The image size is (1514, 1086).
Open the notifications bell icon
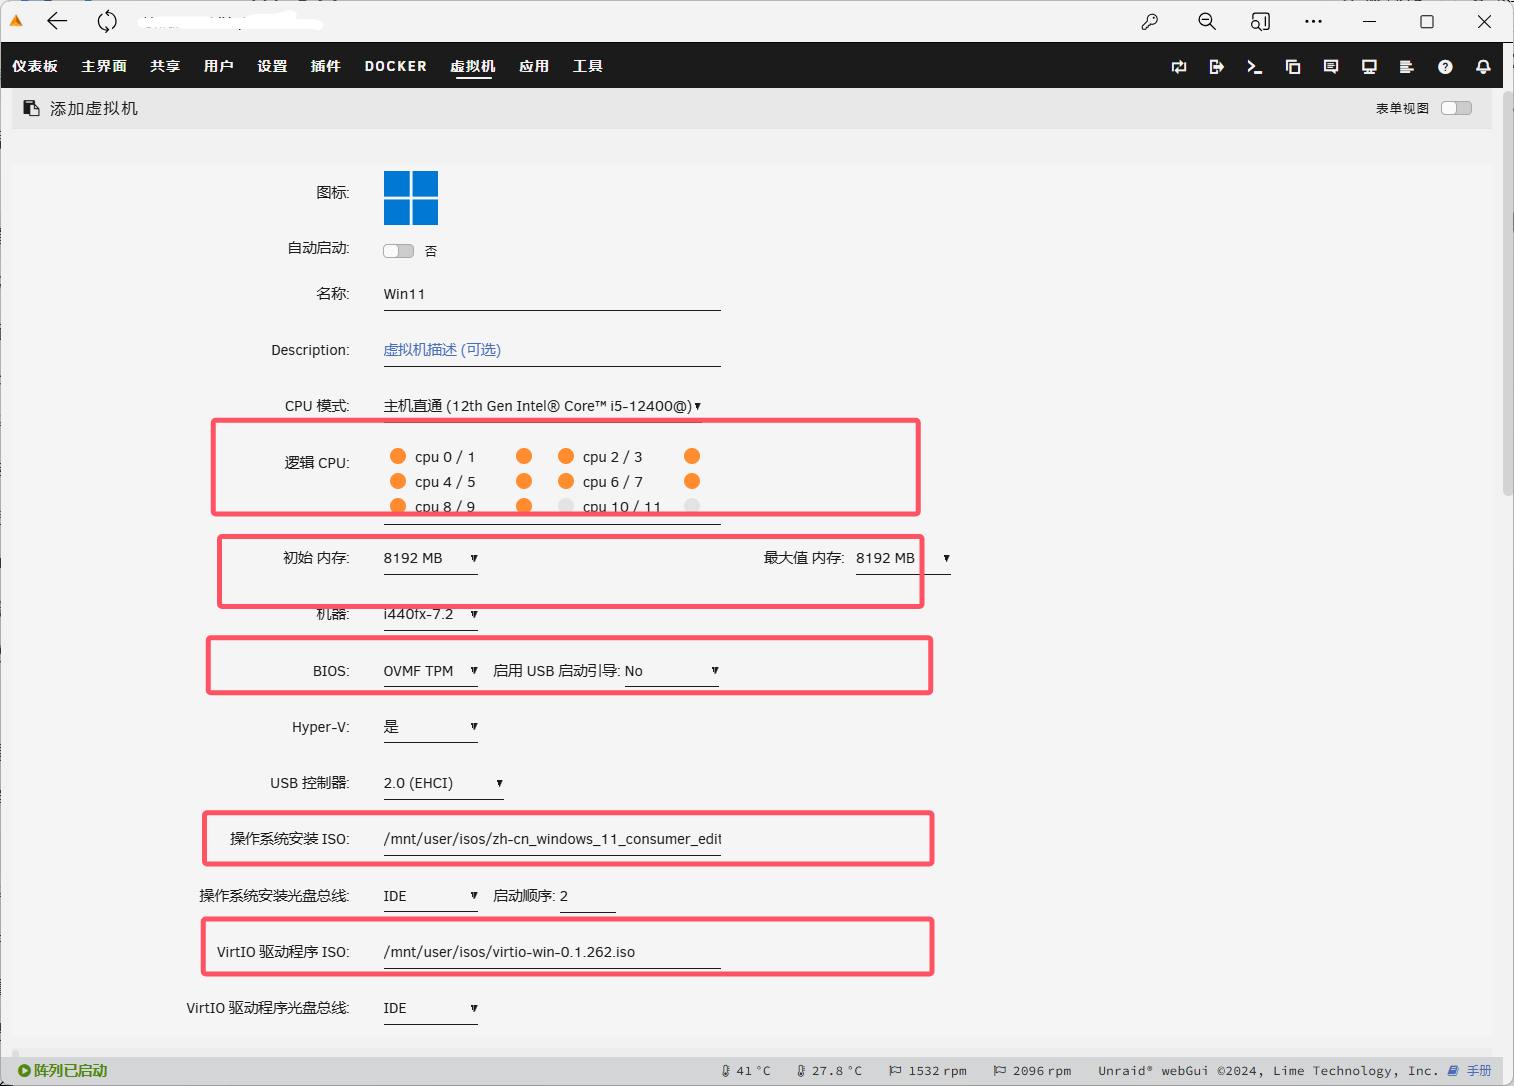[x=1483, y=67]
